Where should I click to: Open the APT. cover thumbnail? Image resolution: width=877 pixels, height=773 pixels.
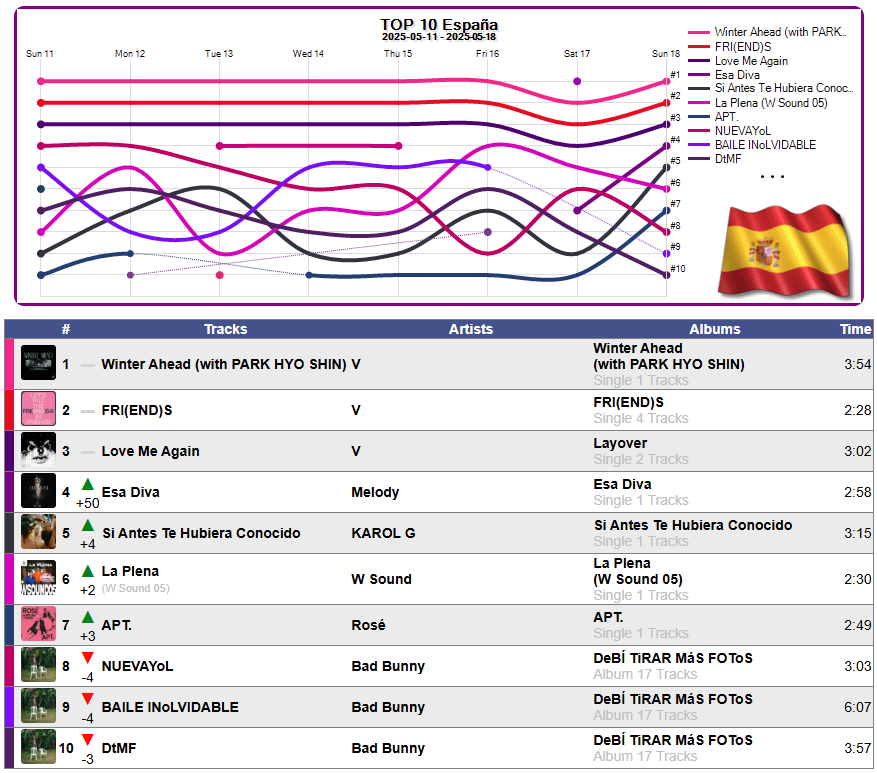(x=38, y=624)
